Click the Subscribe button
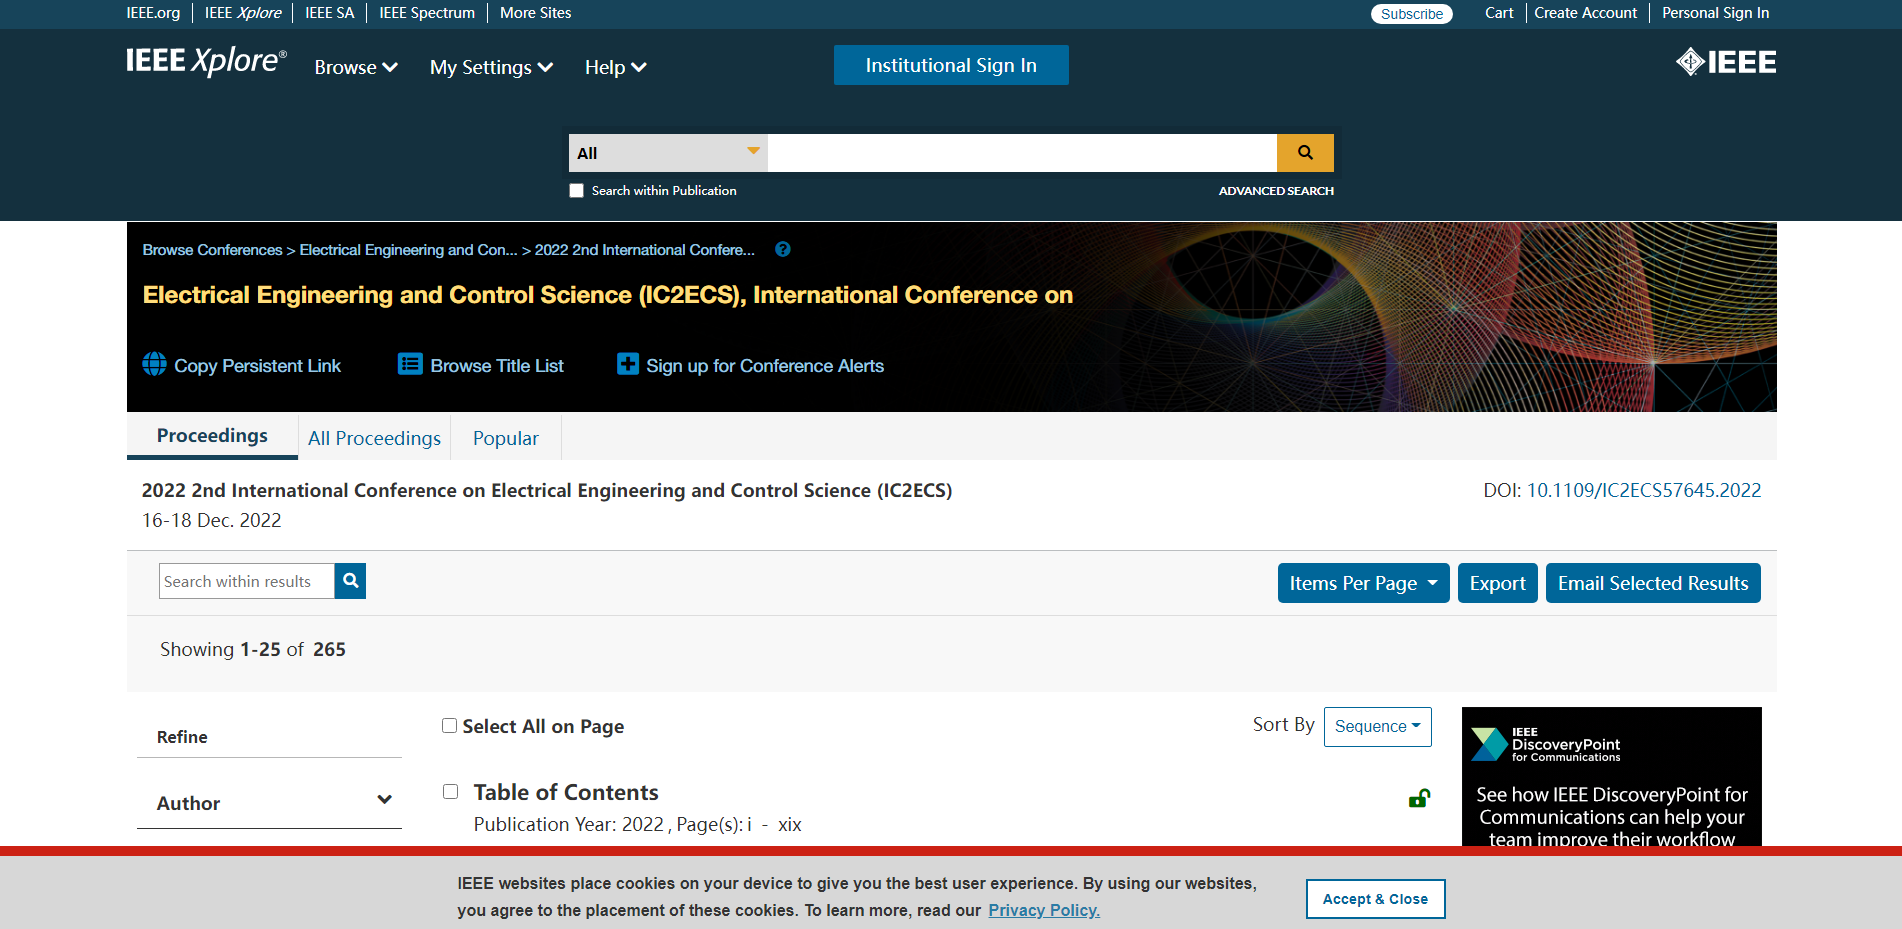 [1412, 14]
